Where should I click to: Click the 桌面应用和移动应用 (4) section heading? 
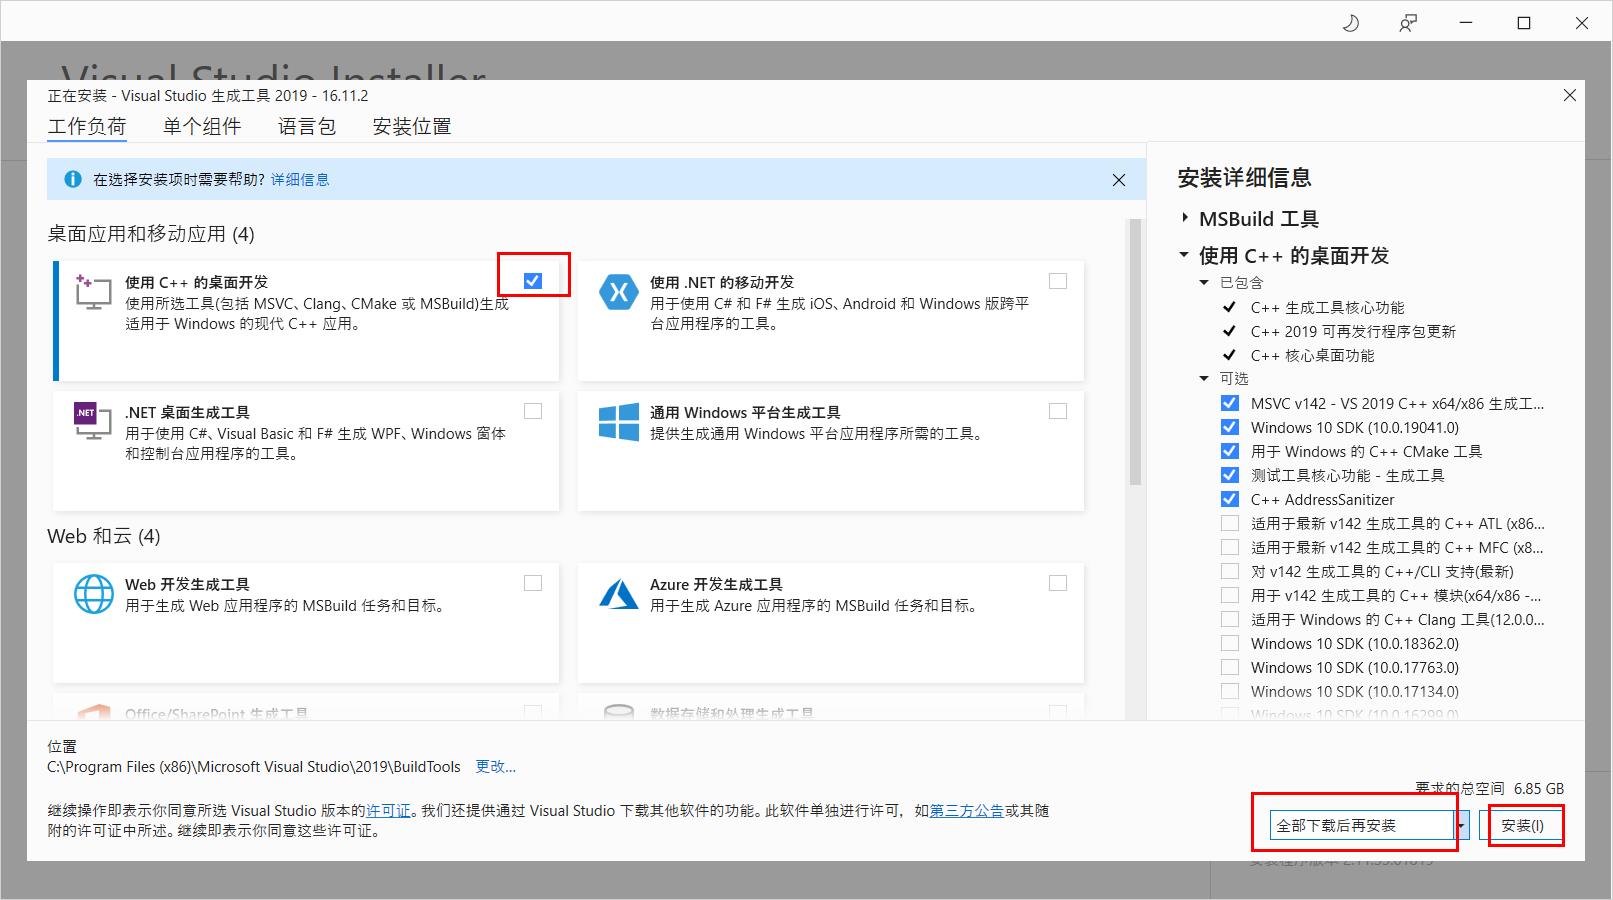tap(151, 234)
